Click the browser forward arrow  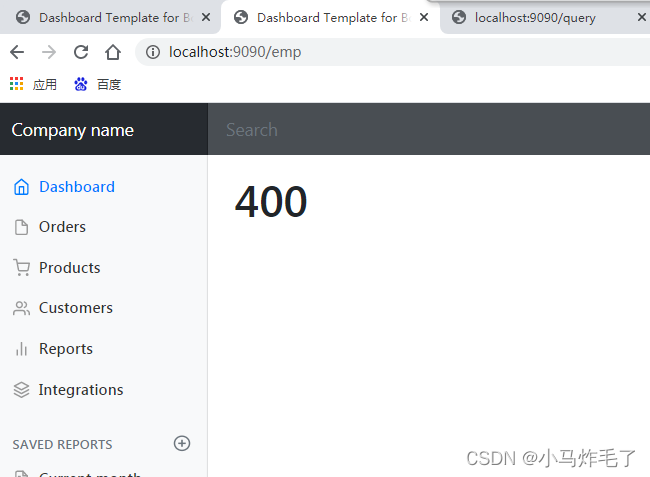click(x=49, y=52)
